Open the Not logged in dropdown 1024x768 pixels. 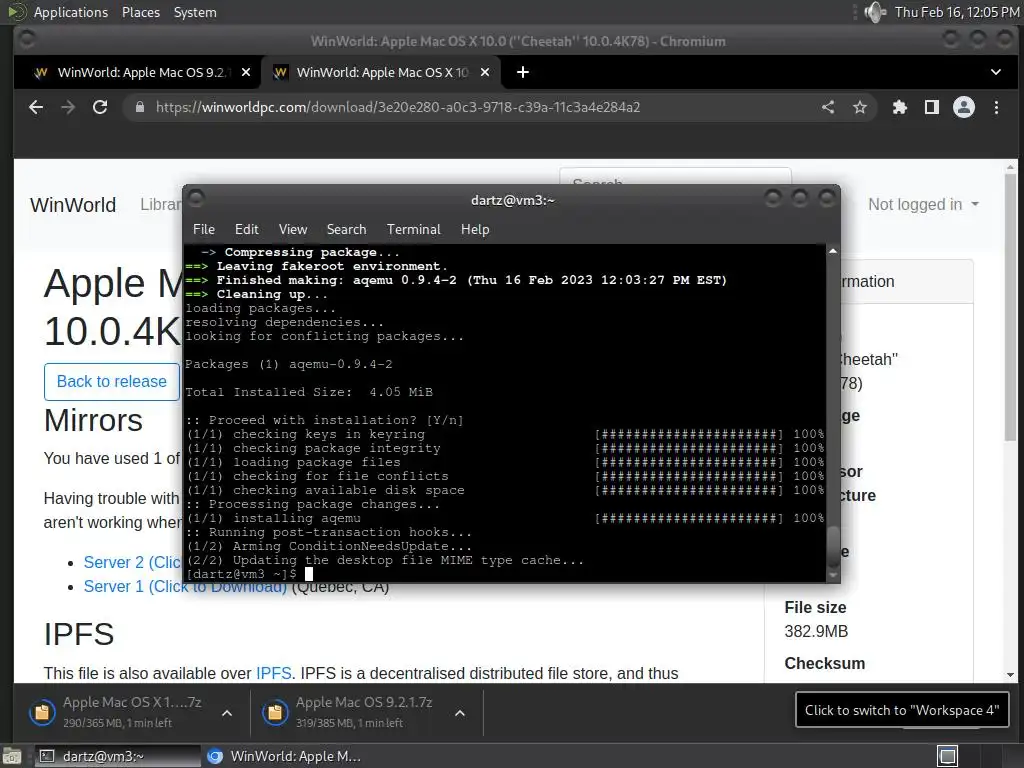923,204
